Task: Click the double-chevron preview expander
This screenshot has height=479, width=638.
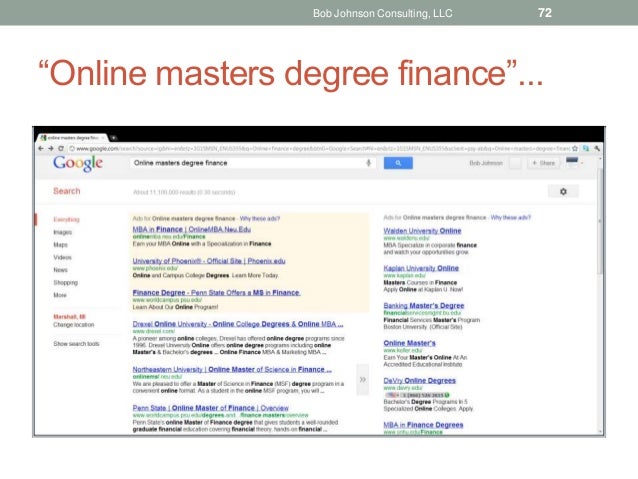Action: click(363, 380)
